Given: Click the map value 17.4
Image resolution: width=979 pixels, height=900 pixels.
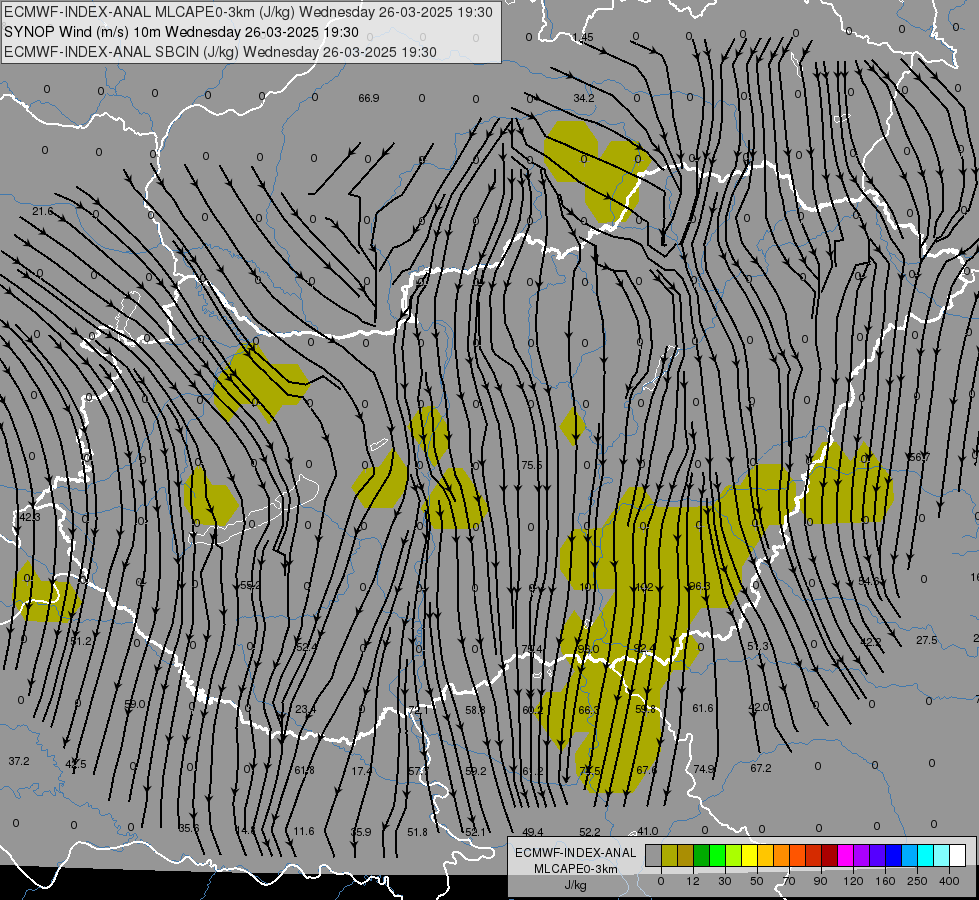Looking at the screenshot, I should pyautogui.click(x=362, y=771).
